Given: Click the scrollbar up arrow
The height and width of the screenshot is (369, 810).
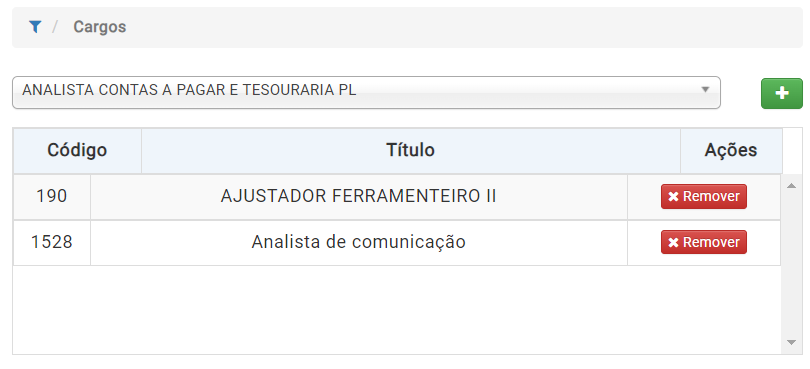Looking at the screenshot, I should (791, 186).
